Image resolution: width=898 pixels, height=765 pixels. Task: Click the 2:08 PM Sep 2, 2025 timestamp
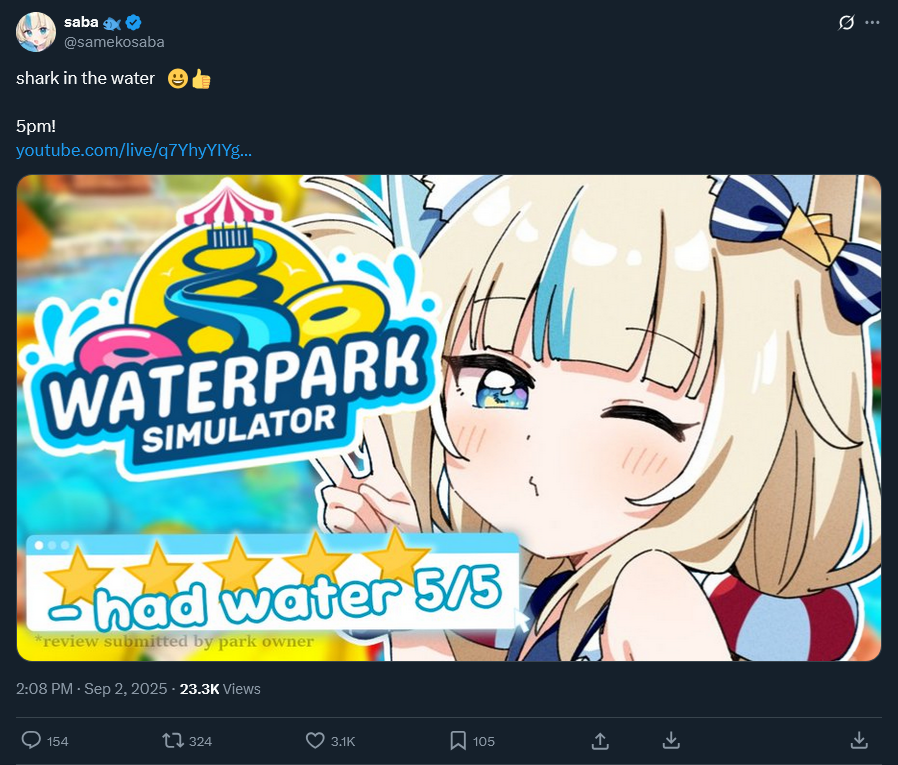pos(92,689)
